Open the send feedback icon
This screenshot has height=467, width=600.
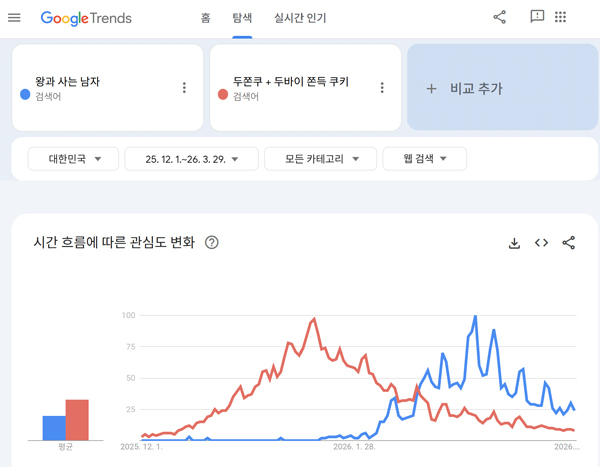coord(537,17)
